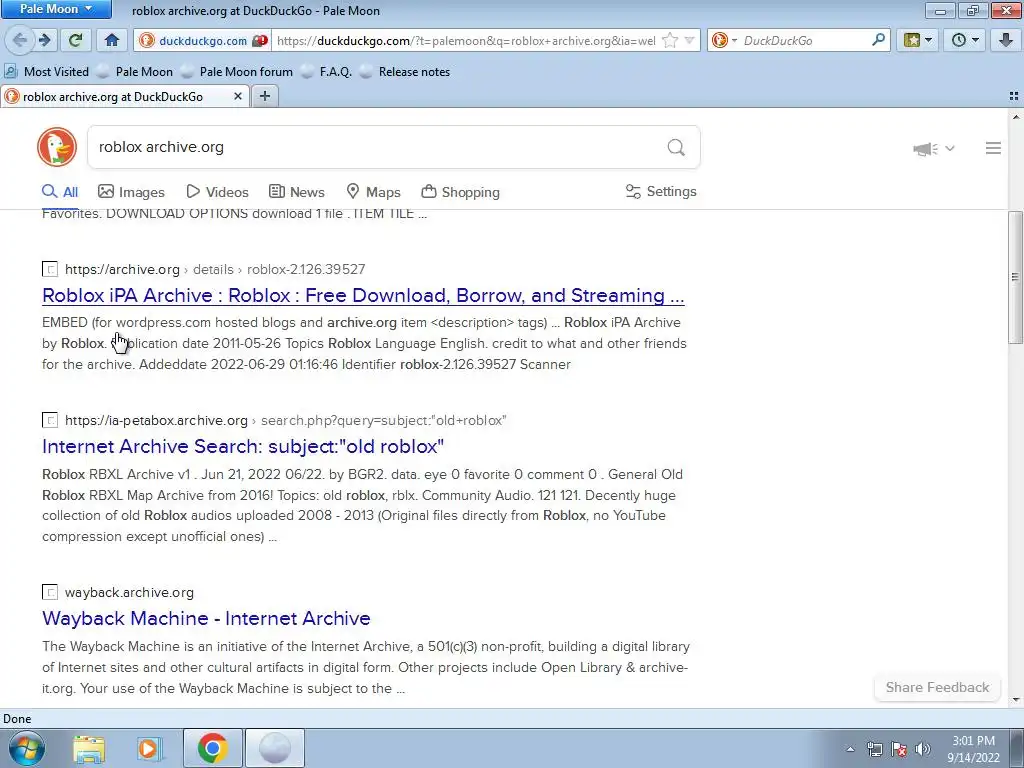Select the All results tab
This screenshot has width=1024, height=768.
click(x=60, y=192)
